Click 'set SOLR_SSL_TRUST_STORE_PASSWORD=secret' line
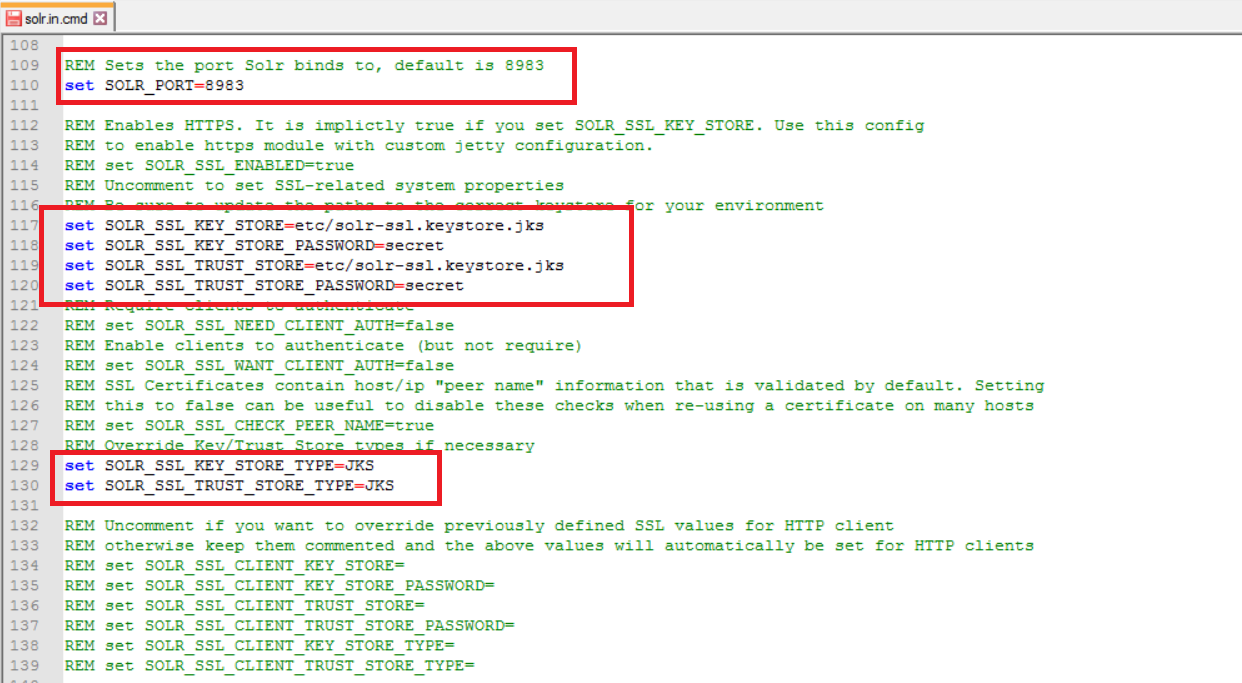 [x=265, y=285]
